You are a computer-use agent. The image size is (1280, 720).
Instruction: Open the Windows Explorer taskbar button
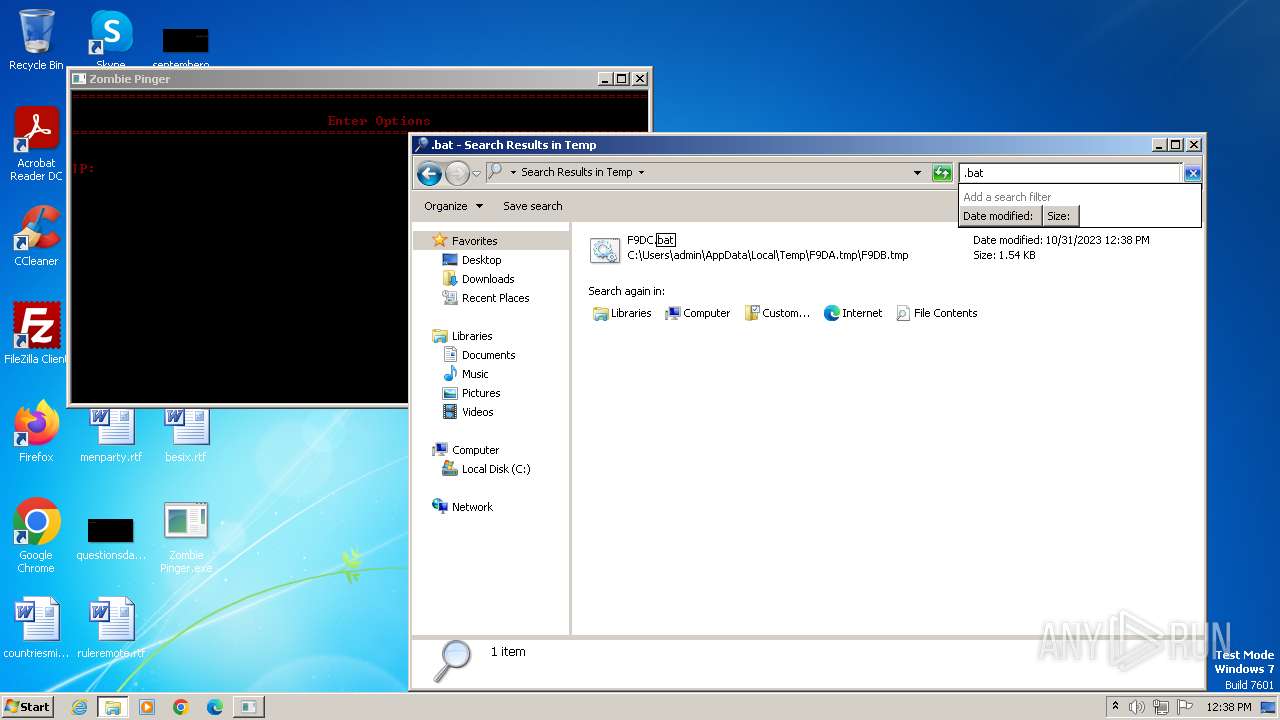tap(113, 707)
